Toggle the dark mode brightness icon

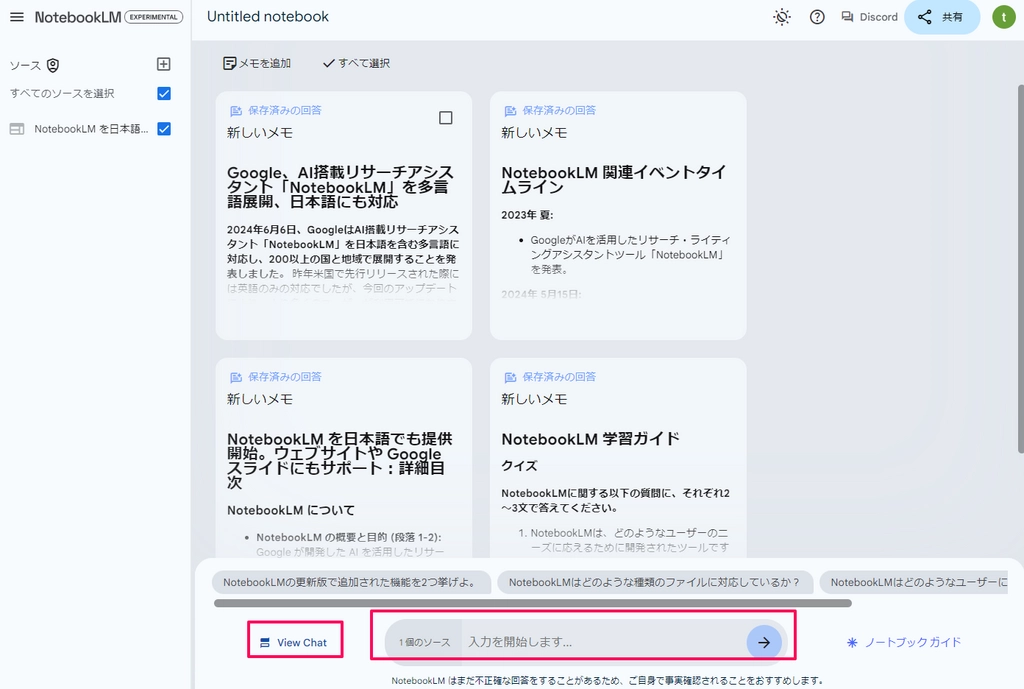782,17
